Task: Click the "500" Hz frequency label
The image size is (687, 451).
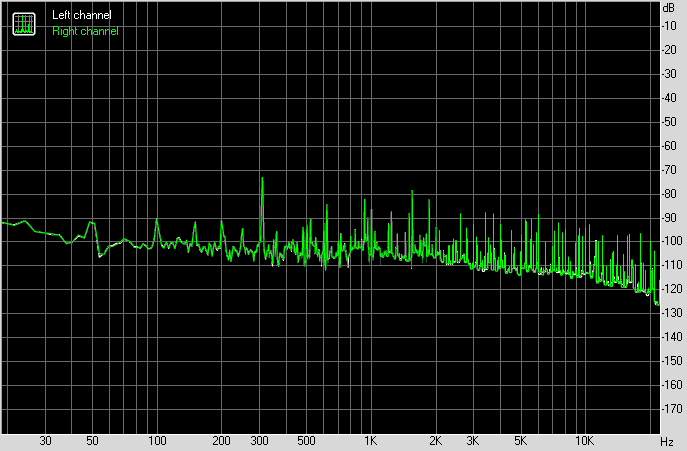Action: pos(306,441)
